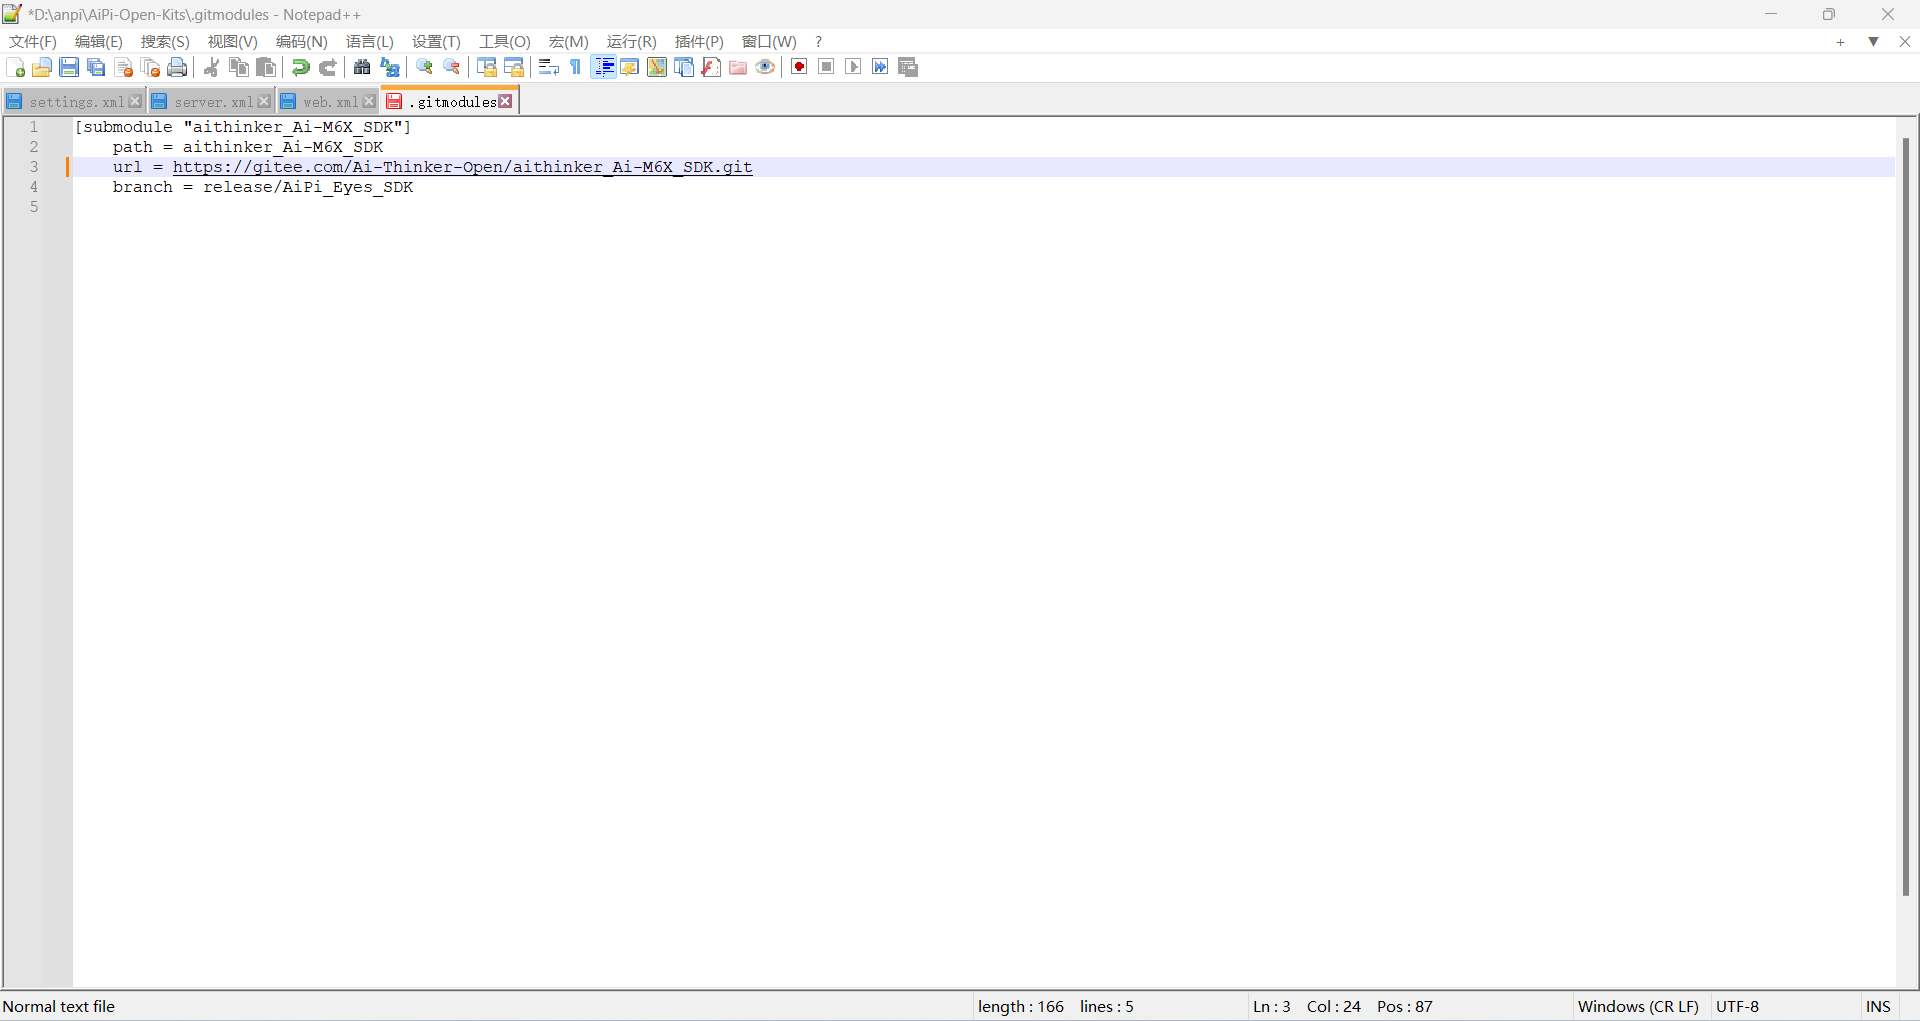Toggle show all characters pilcrow icon
This screenshot has height=1021, width=1920.
click(x=575, y=67)
